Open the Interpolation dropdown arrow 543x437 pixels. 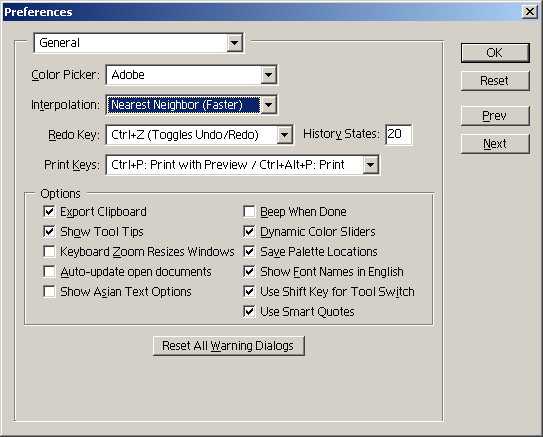[268, 105]
